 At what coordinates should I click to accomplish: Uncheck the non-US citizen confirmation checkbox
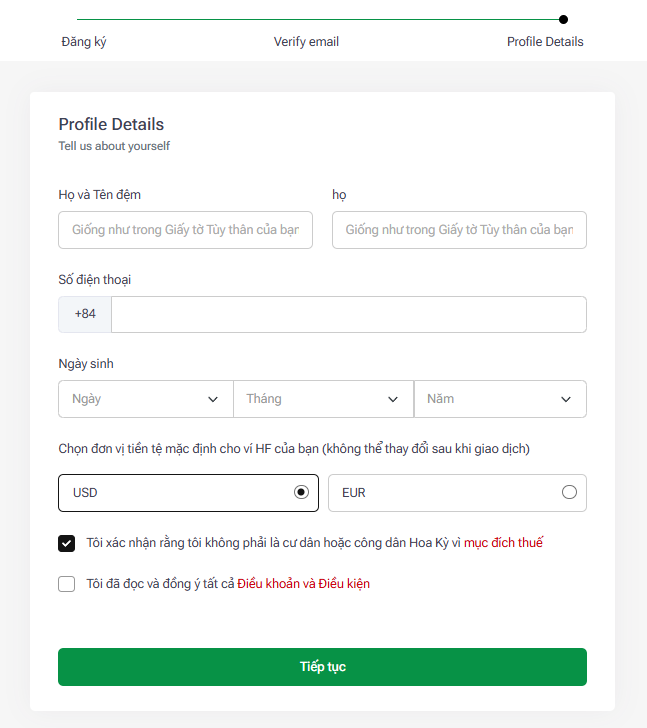(x=67, y=544)
